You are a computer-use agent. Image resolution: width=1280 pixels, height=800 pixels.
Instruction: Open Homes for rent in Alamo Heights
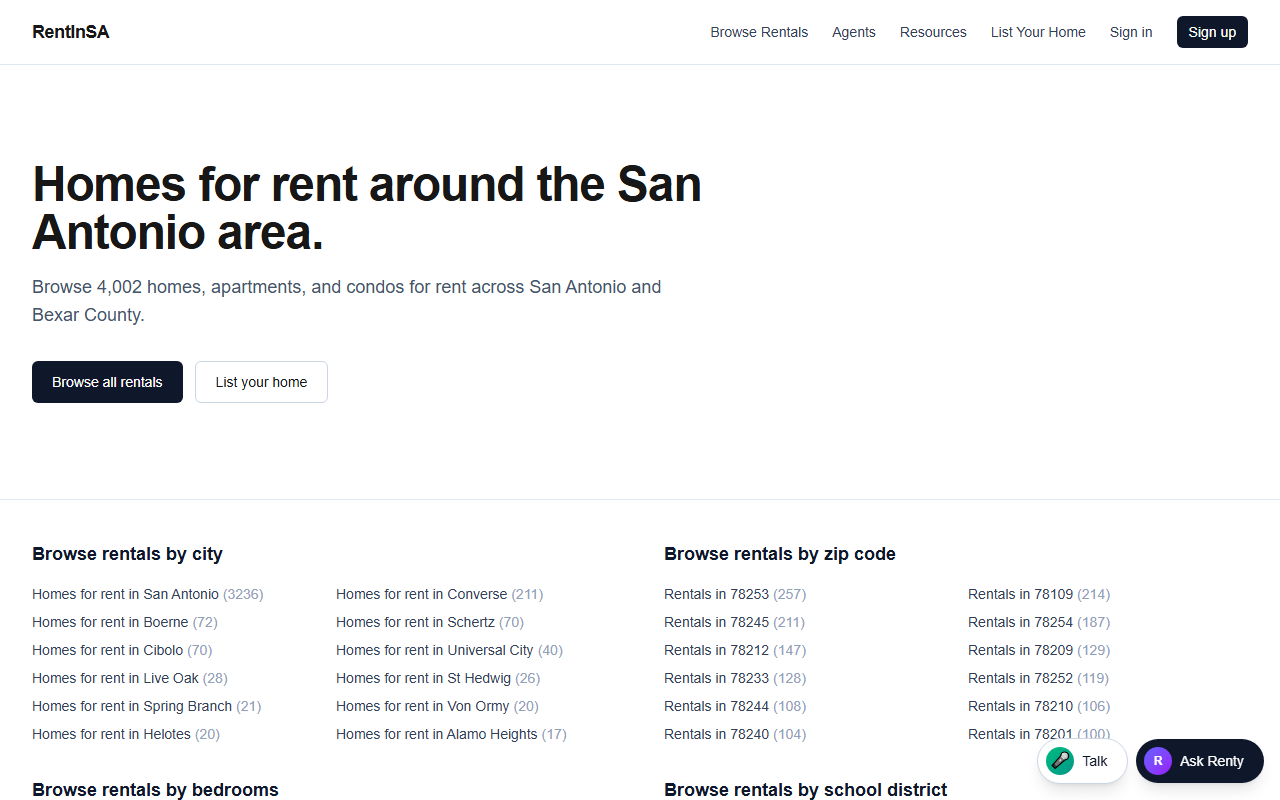[451, 734]
